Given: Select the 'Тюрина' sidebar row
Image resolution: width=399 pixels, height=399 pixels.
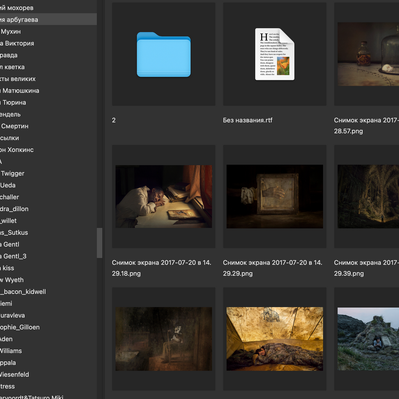Looking at the screenshot, I should tap(48, 102).
